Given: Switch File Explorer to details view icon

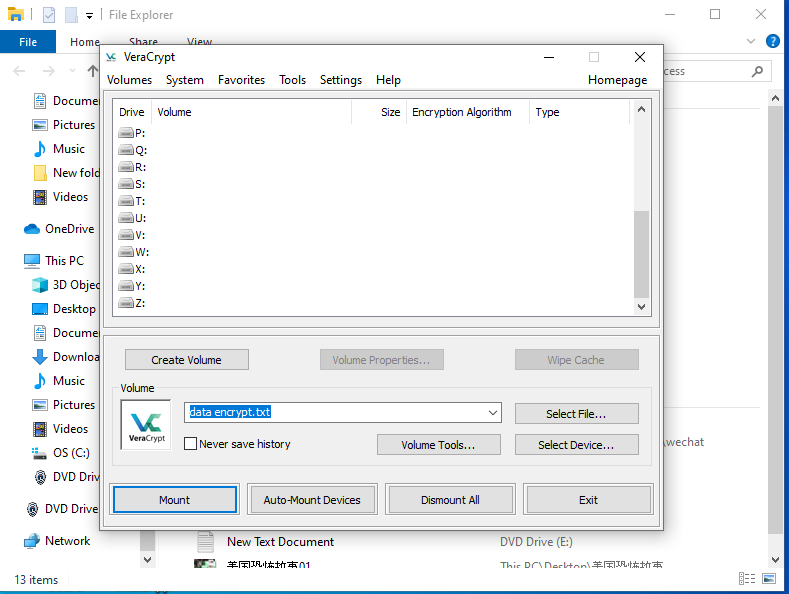Looking at the screenshot, I should [747, 578].
